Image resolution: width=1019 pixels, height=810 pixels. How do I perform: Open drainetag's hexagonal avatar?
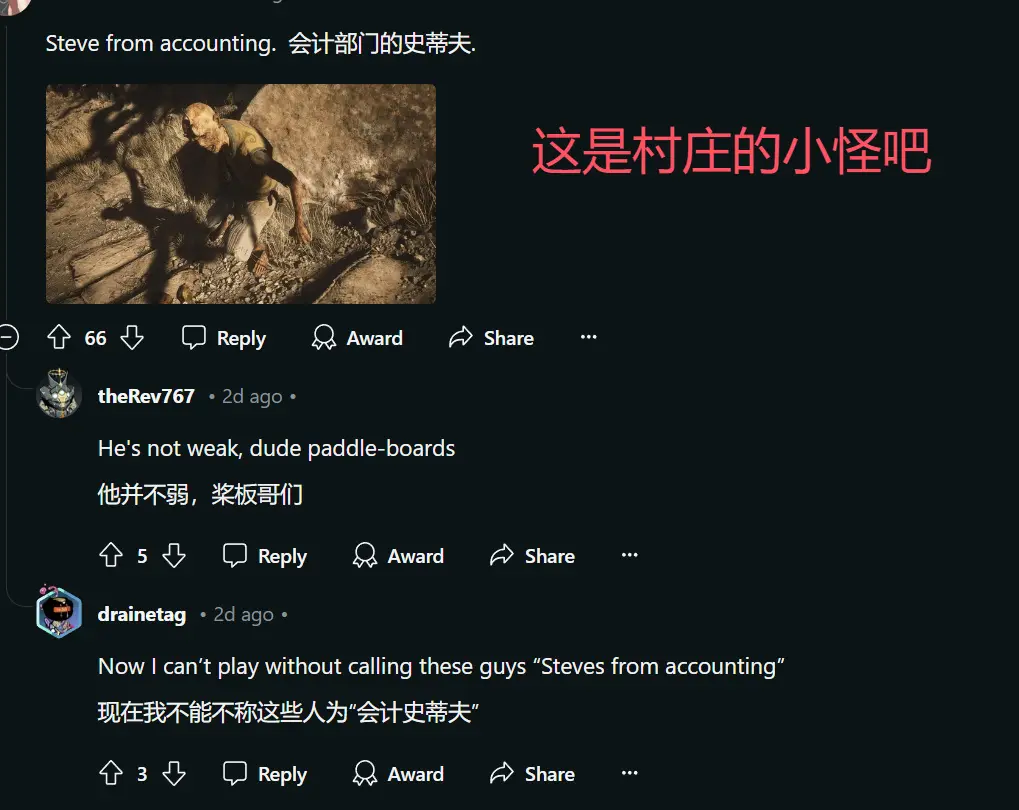[x=59, y=612]
